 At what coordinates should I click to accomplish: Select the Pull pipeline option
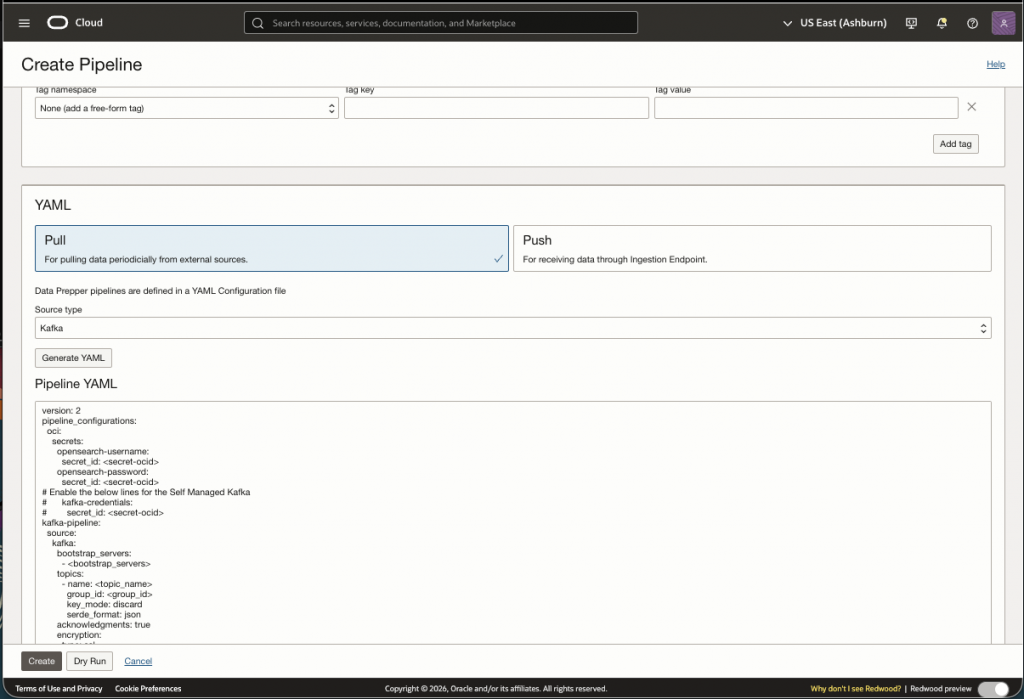(271, 248)
